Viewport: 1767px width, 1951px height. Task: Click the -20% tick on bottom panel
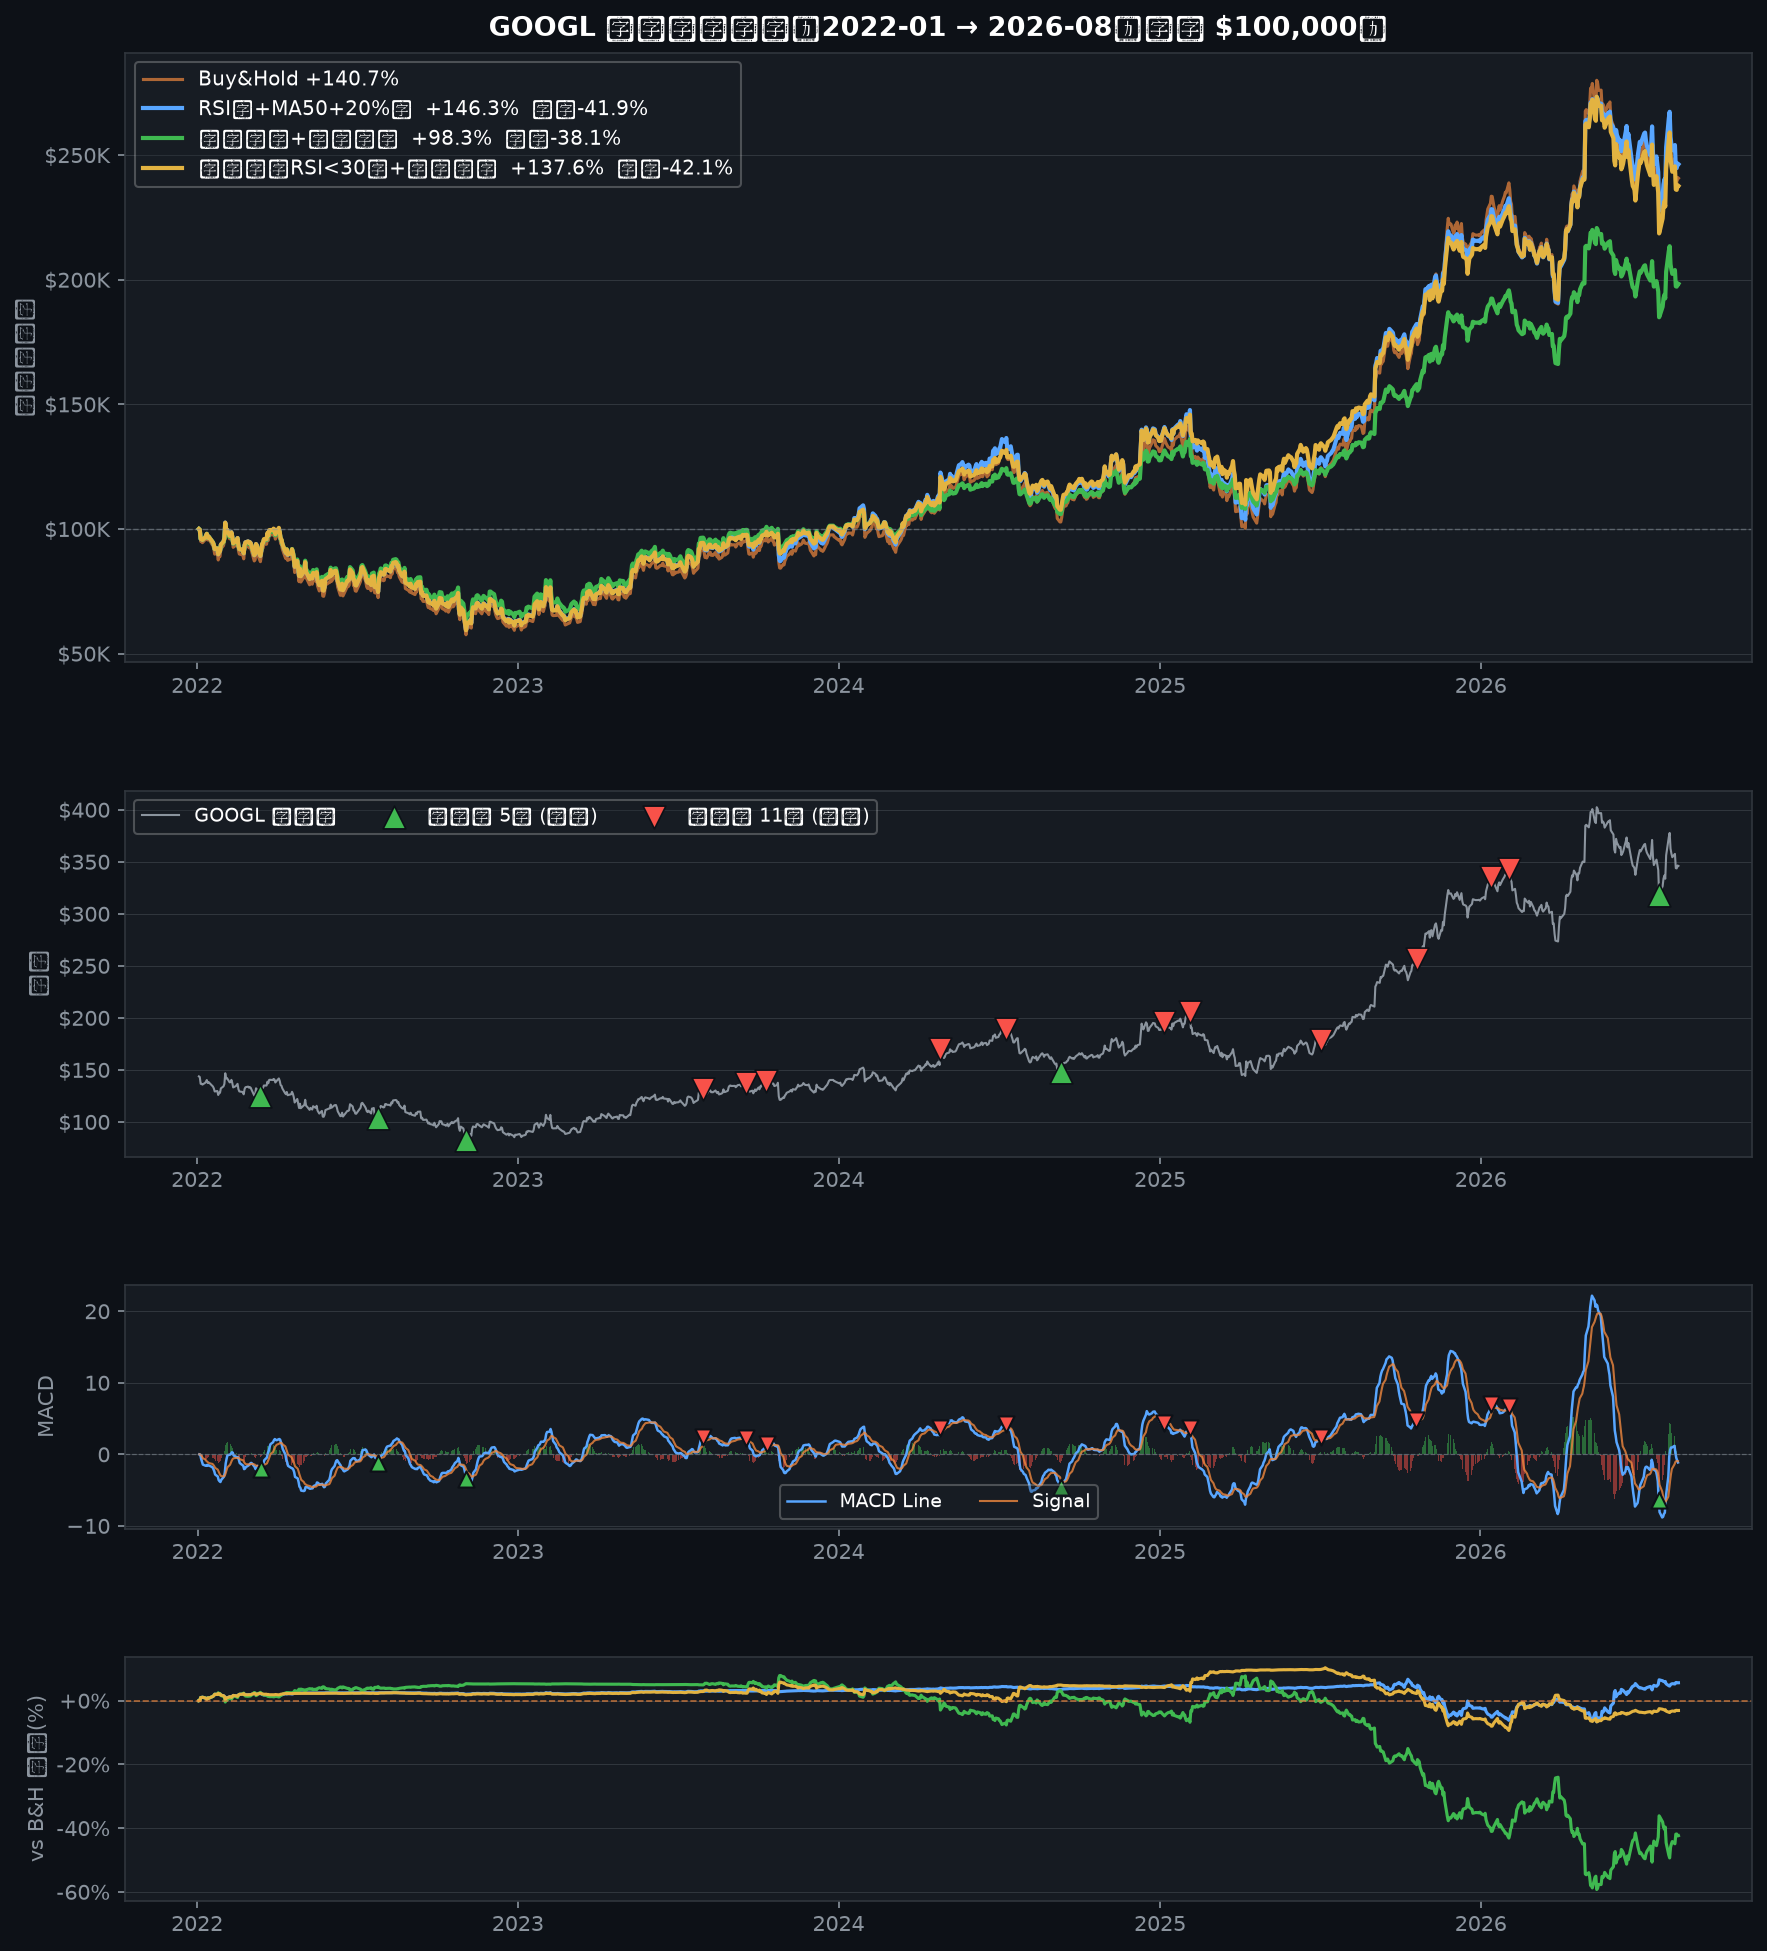(83, 1765)
